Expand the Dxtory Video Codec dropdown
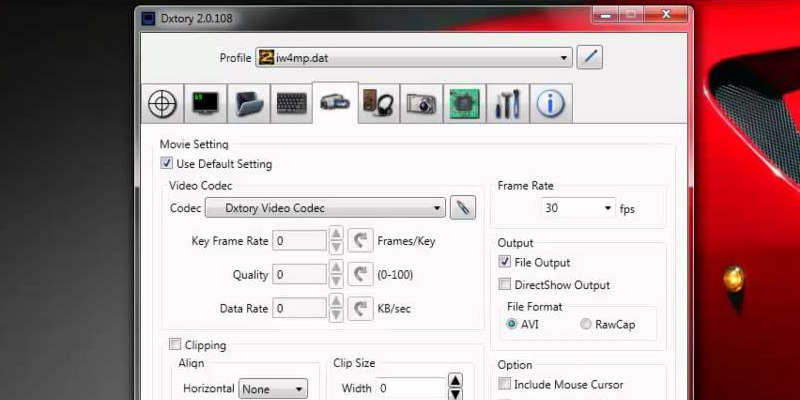 pos(326,208)
